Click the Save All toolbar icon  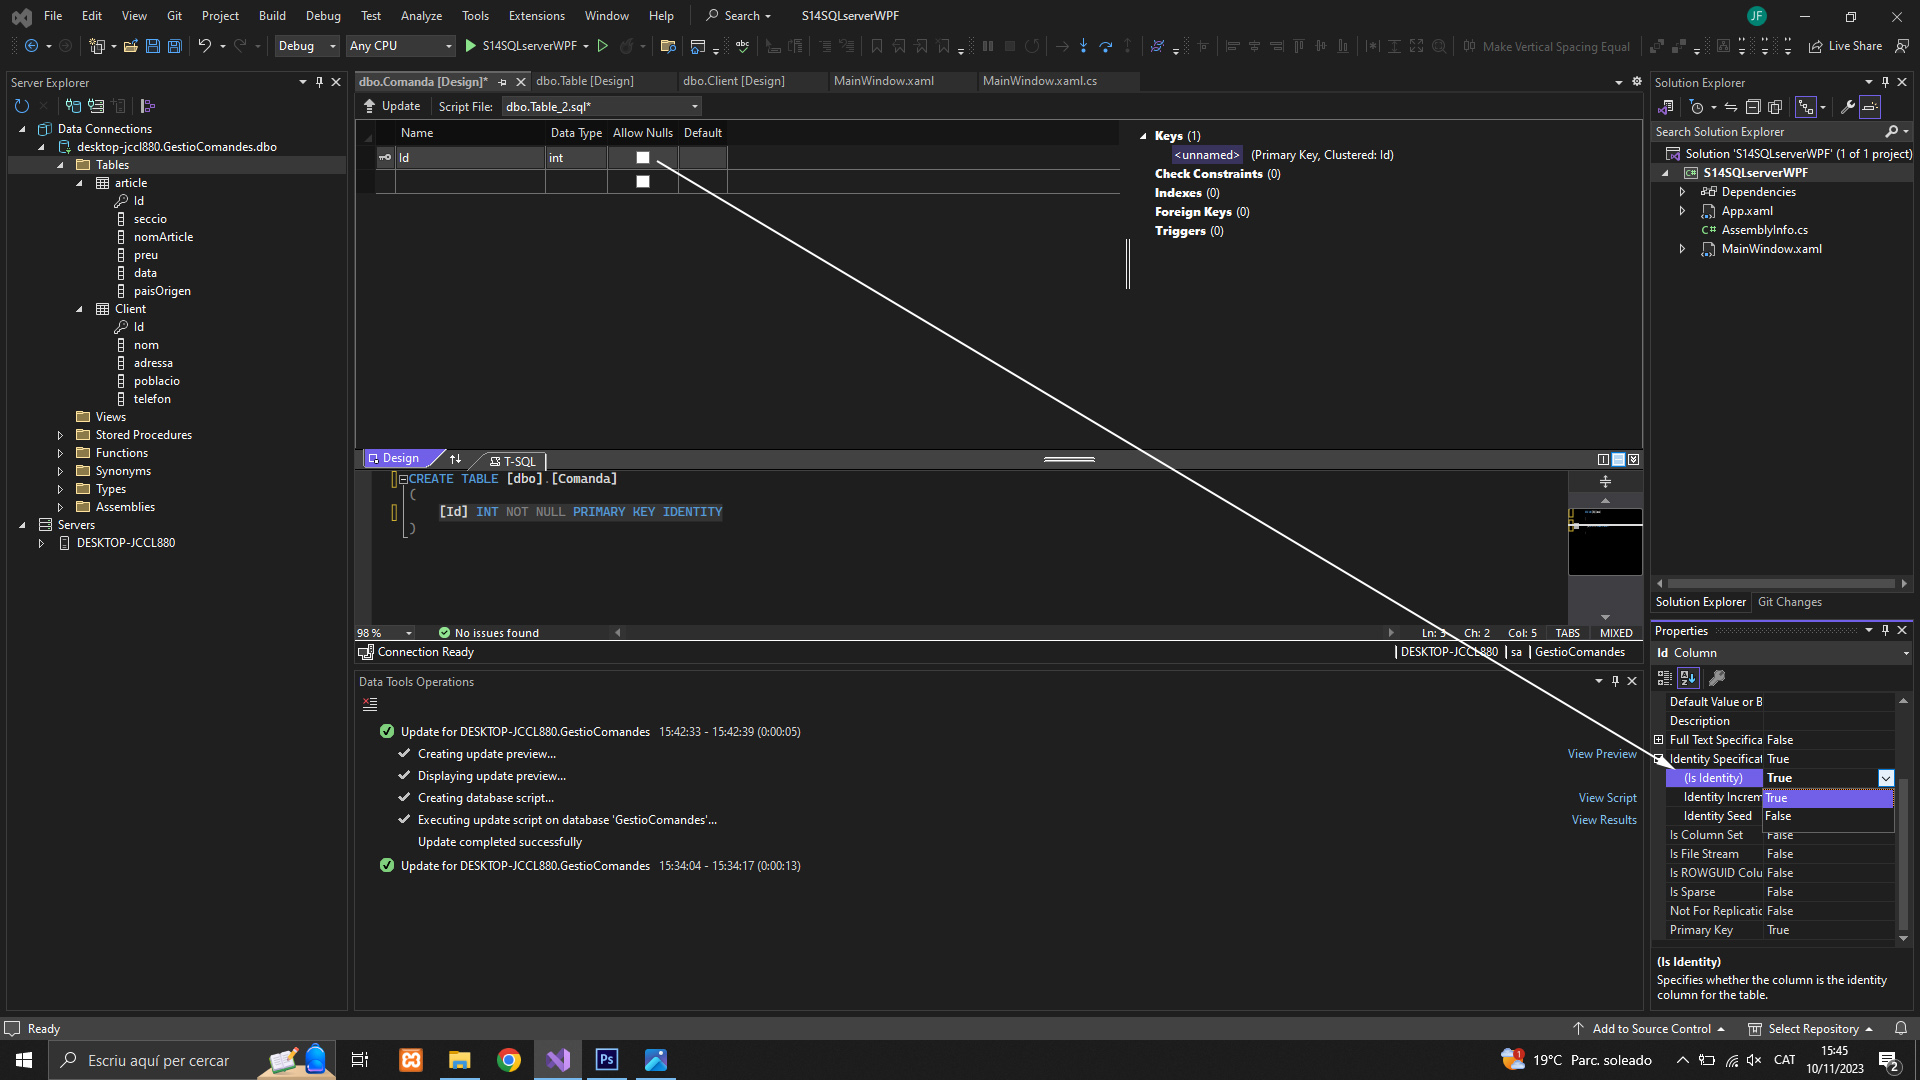click(175, 46)
